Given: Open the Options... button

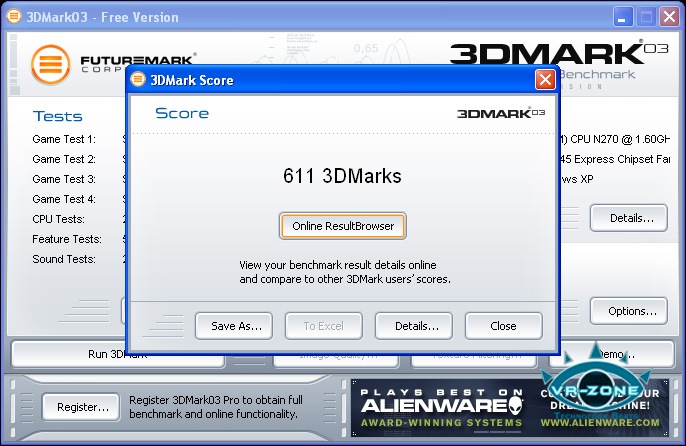Looking at the screenshot, I should 629,311.
